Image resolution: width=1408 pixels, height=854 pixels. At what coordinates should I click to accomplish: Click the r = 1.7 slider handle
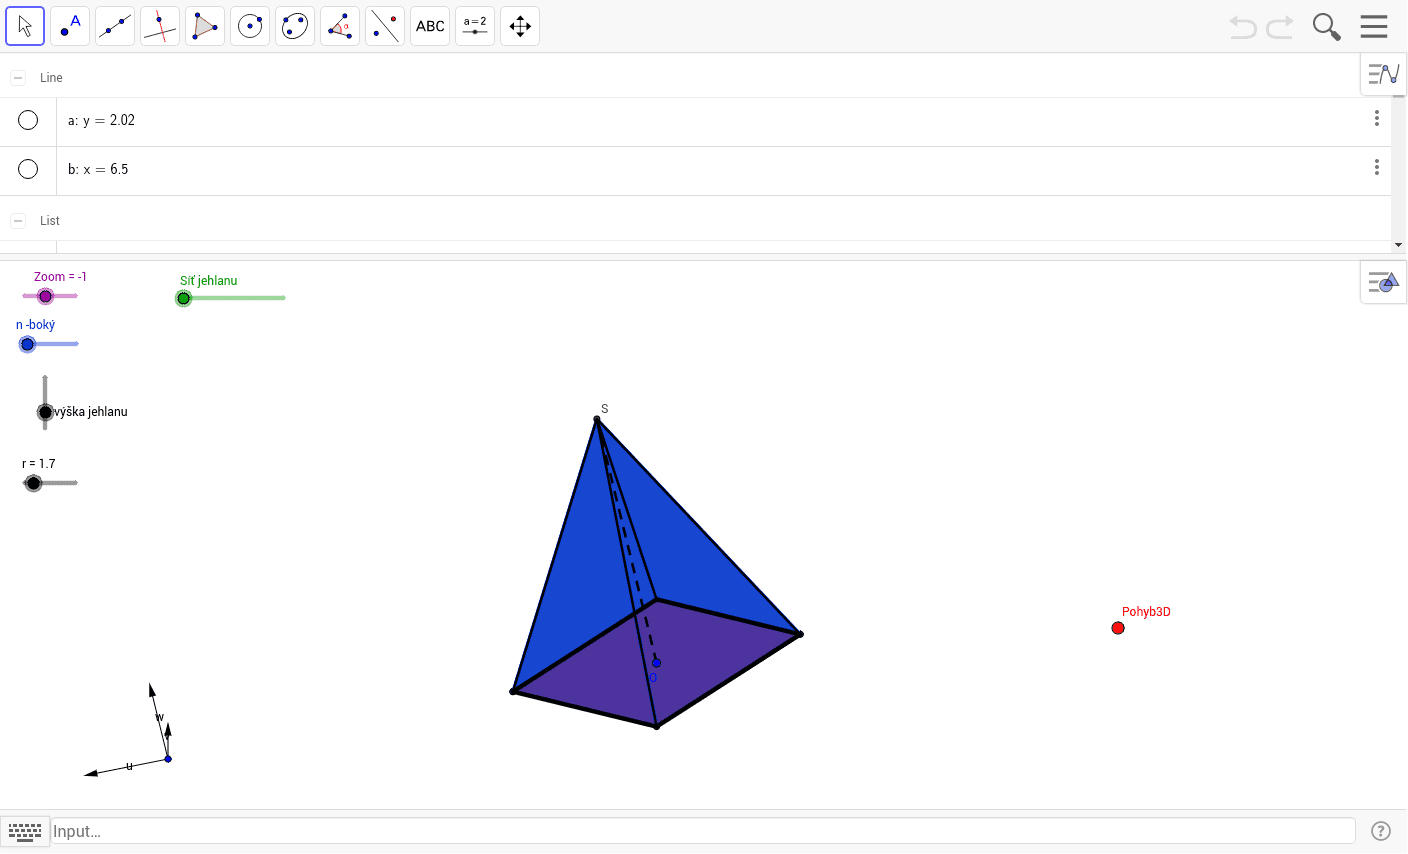click(x=34, y=483)
